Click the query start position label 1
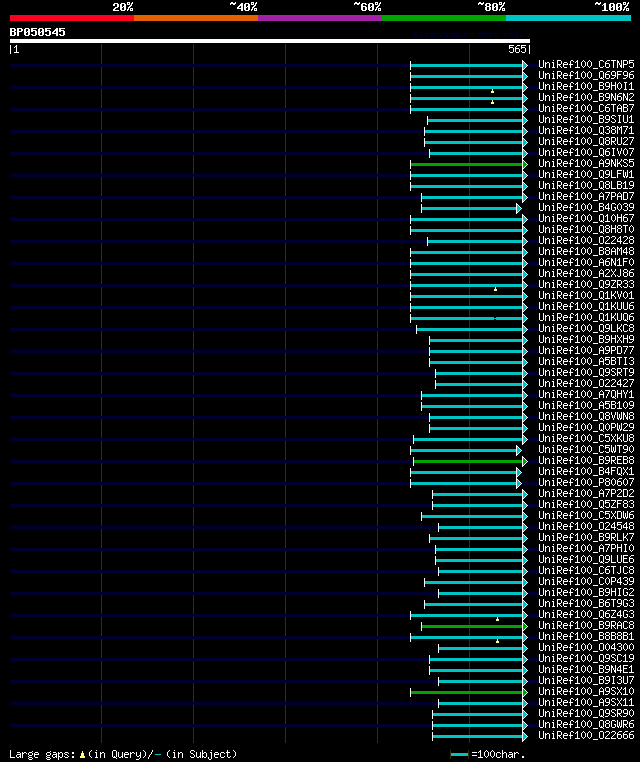The width and height of the screenshot is (640, 762). click(17, 50)
